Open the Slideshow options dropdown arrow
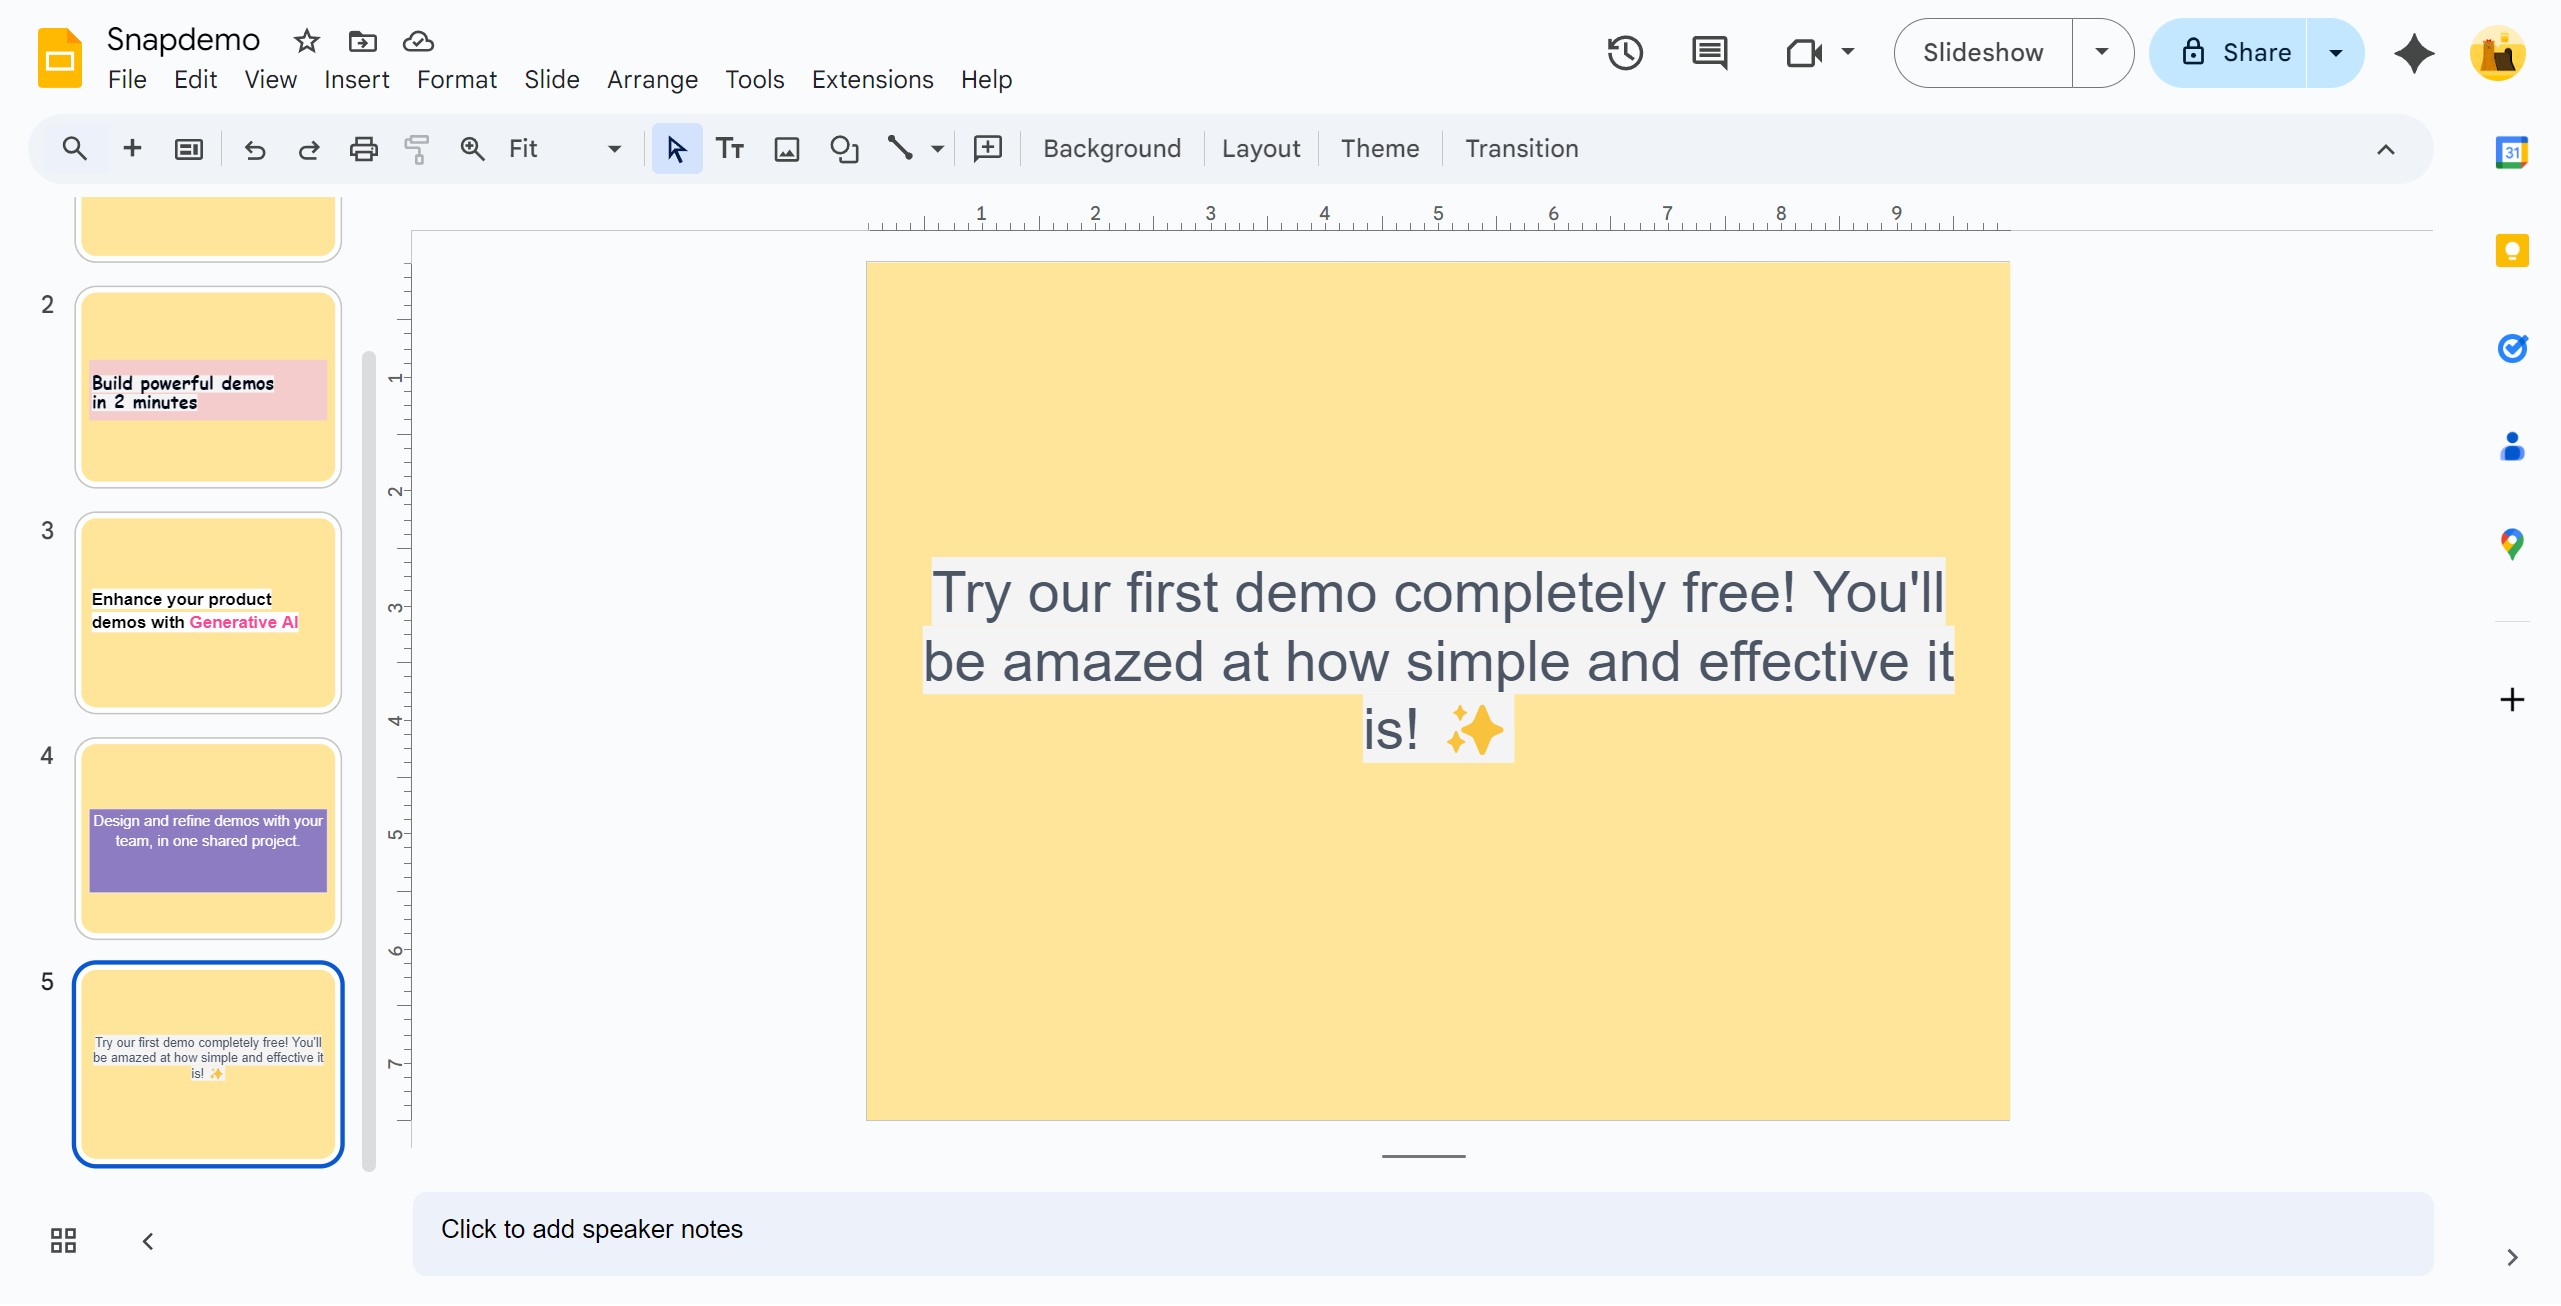This screenshot has height=1306, width=2561. 2102,53
